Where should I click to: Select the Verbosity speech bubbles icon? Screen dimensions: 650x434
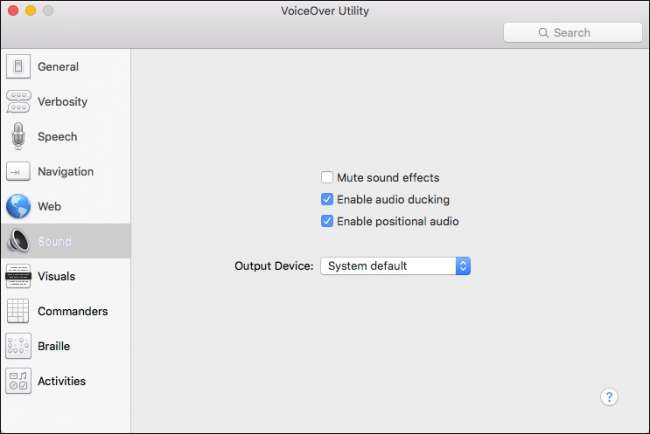(18, 102)
